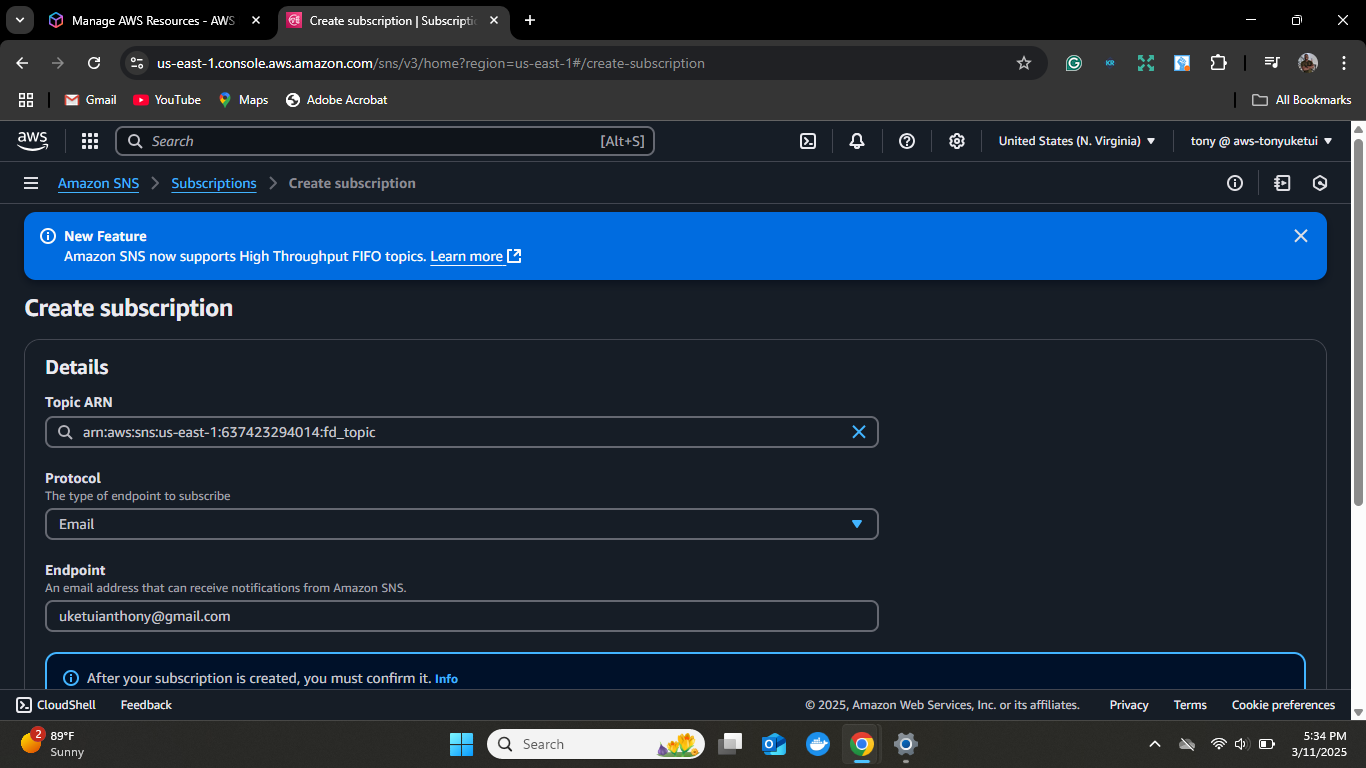Open Docker Desktop from the taskbar
Image resolution: width=1366 pixels, height=768 pixels.
818,744
